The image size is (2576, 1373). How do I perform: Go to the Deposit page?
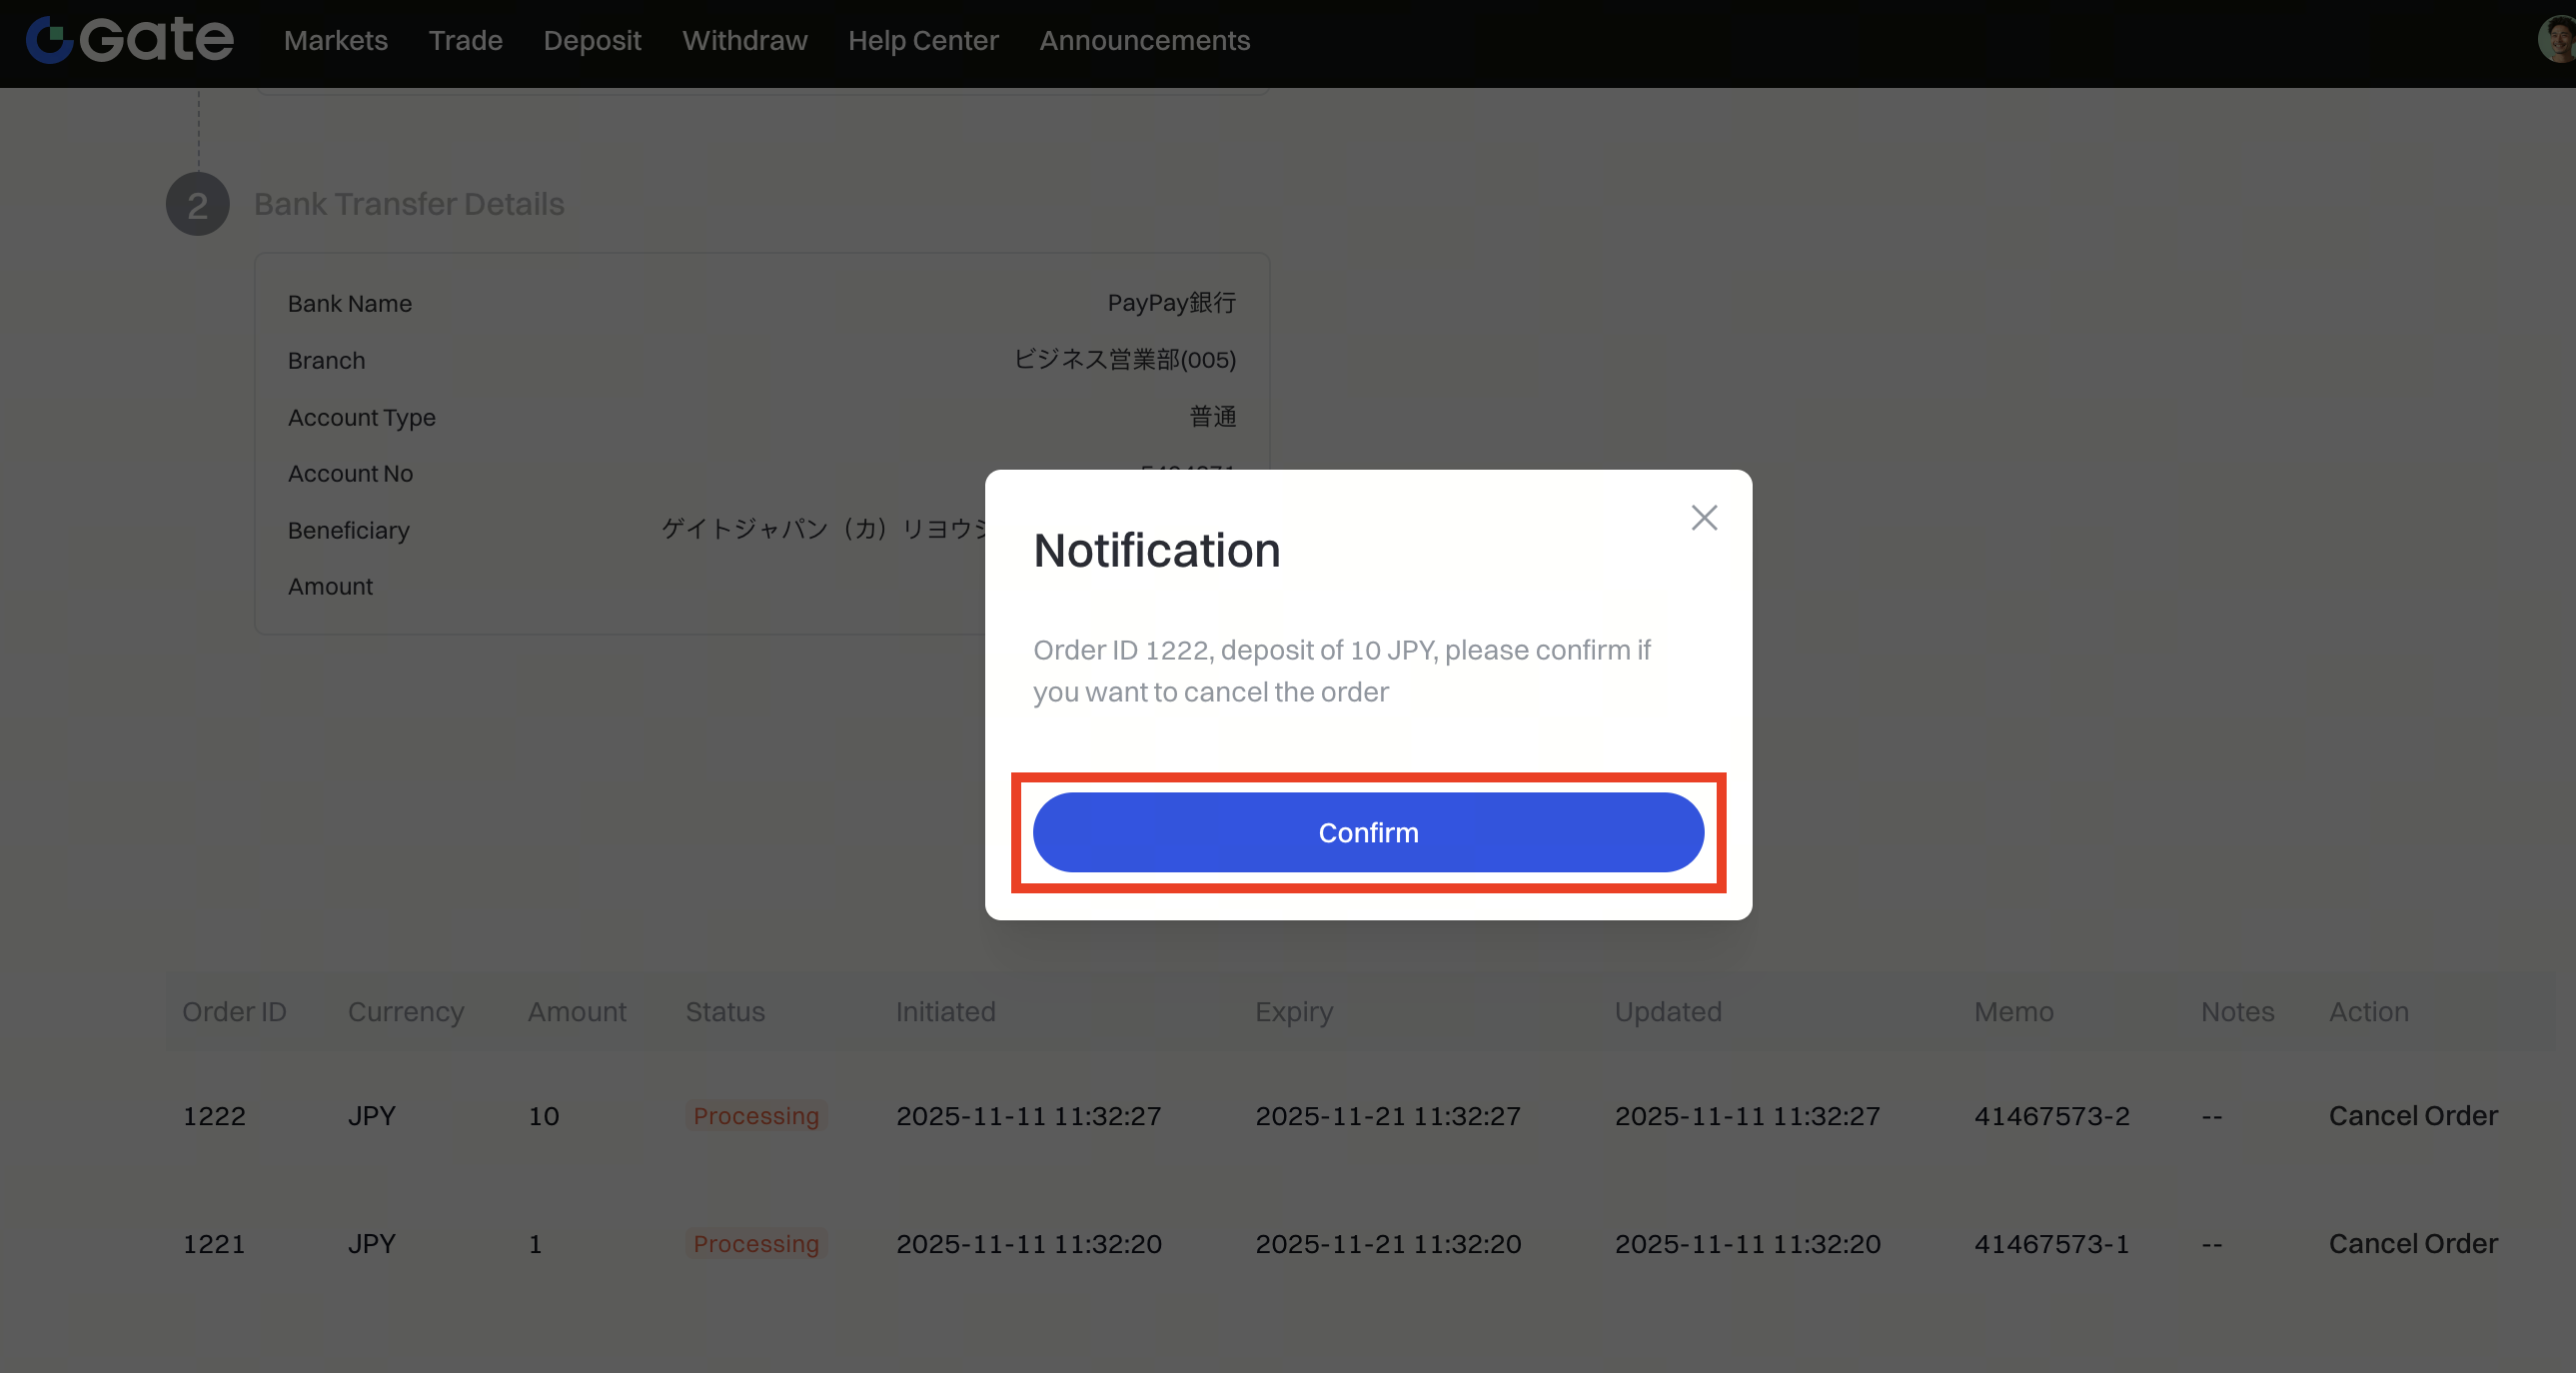[592, 40]
